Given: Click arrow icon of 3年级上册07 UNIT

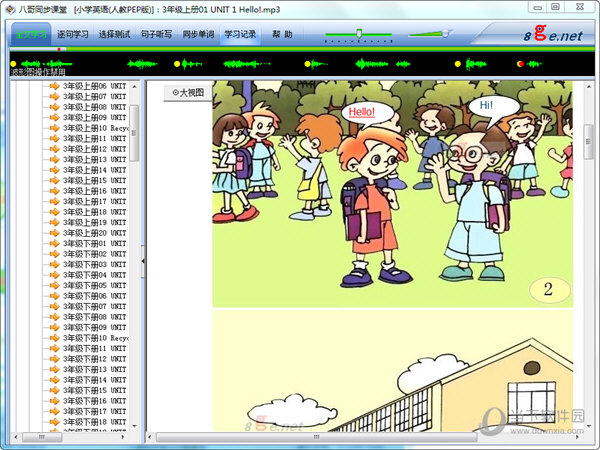Looking at the screenshot, I should click(x=54, y=96).
